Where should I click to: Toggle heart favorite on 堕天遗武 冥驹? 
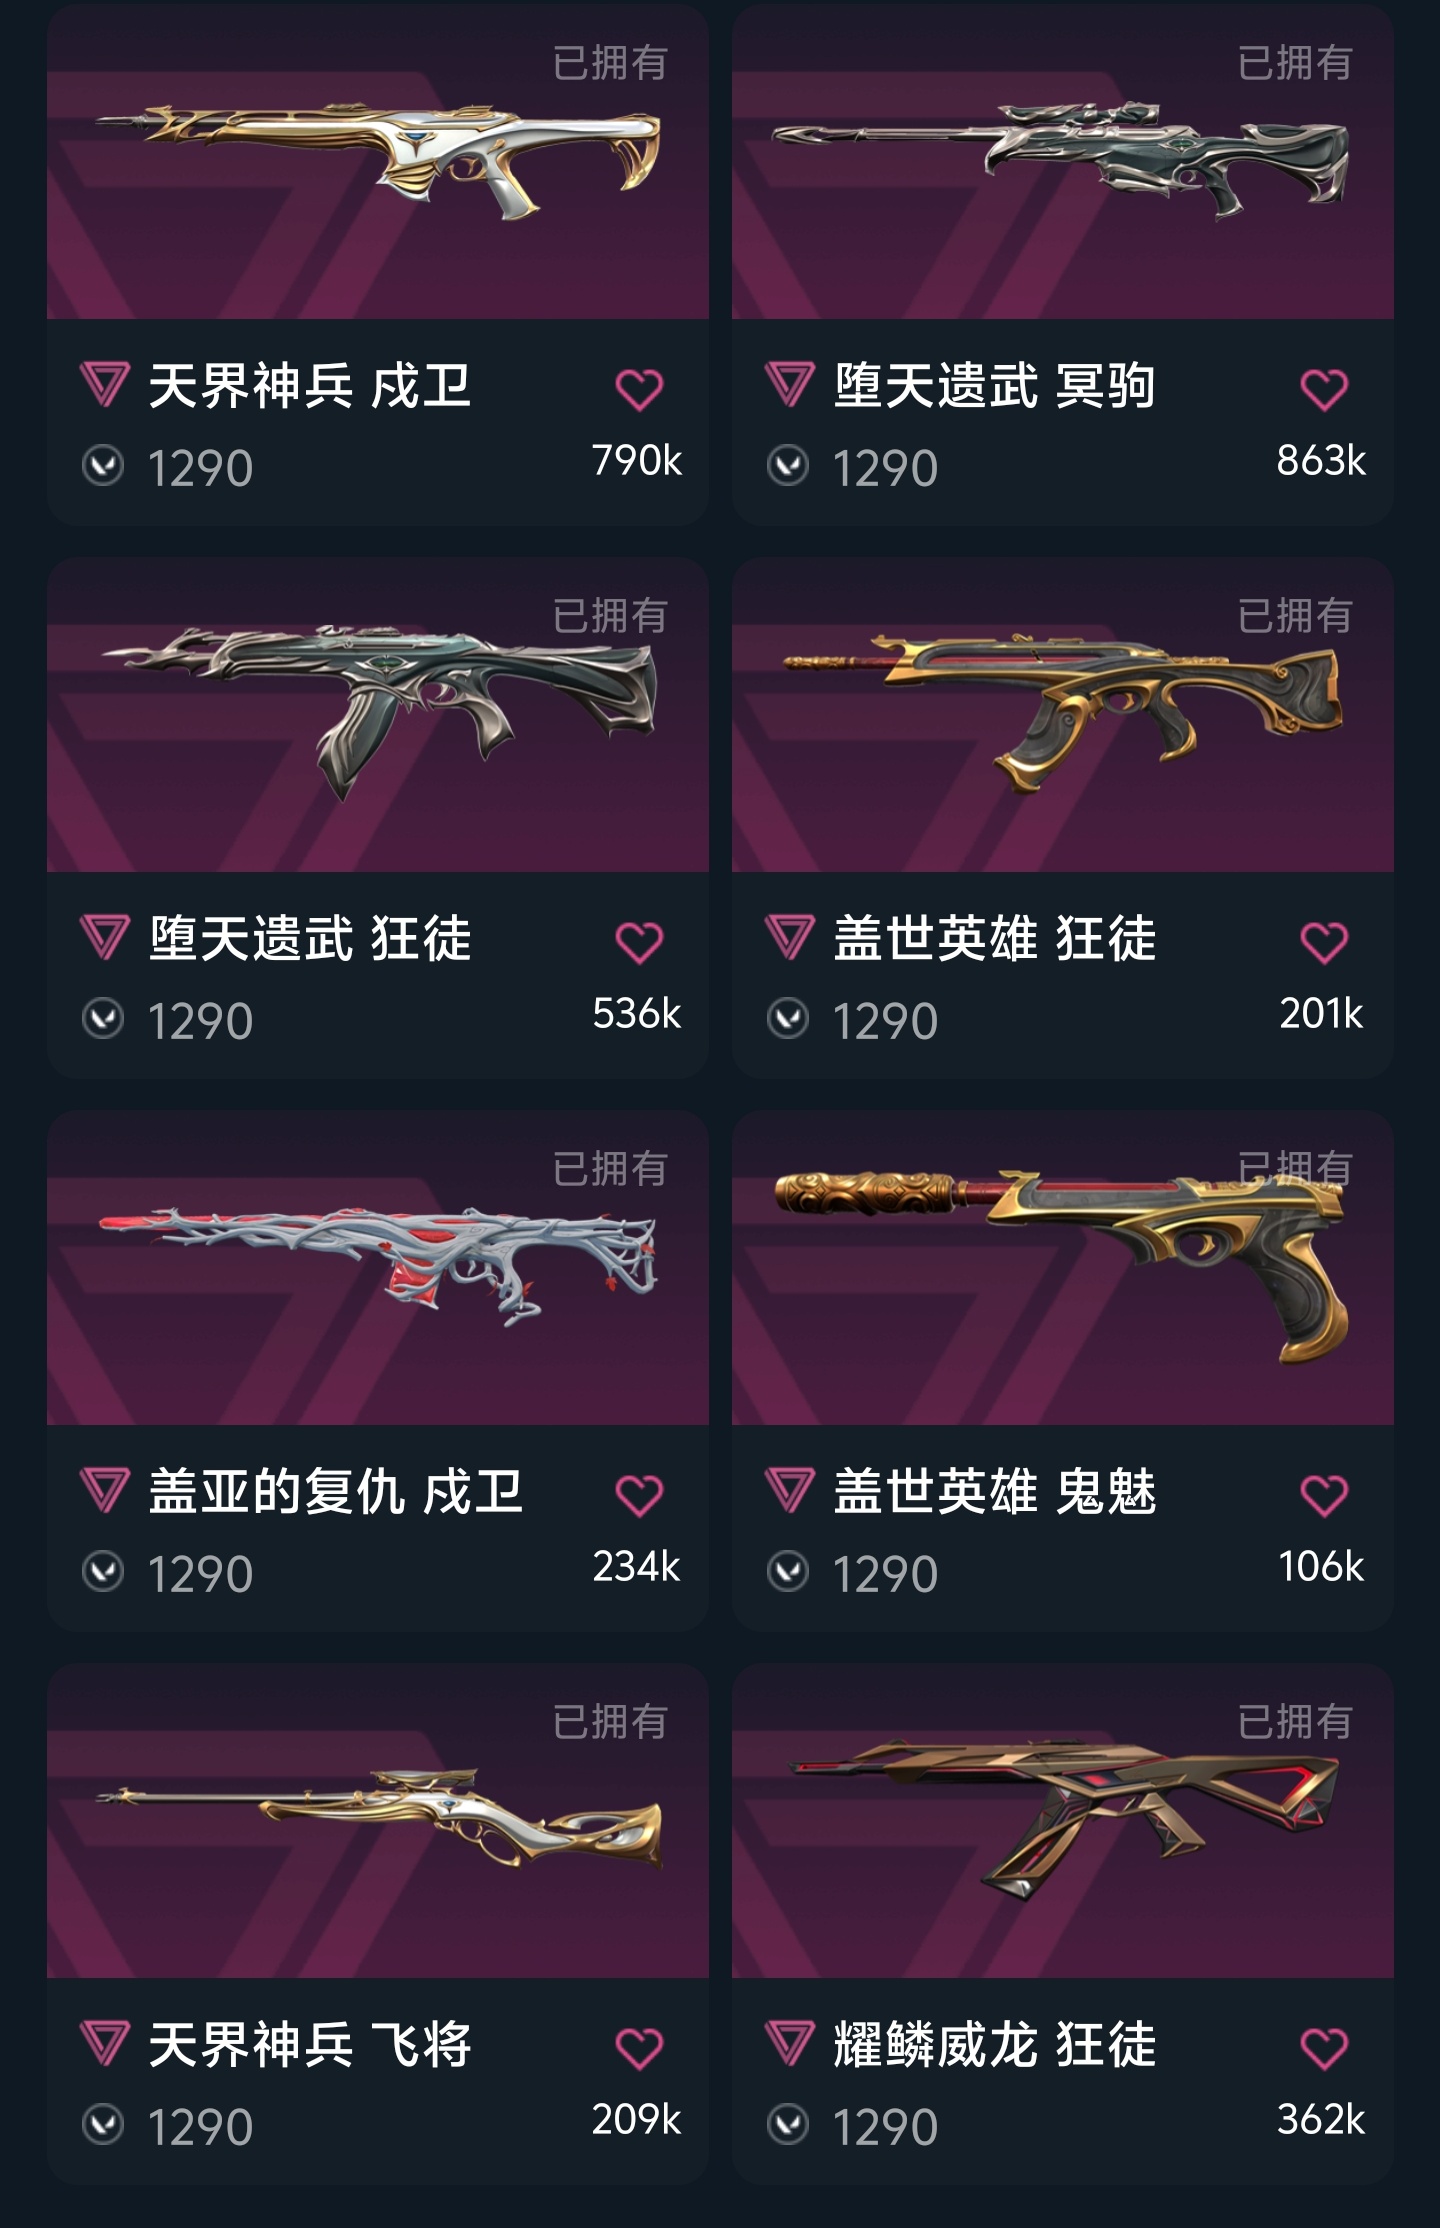[x=1324, y=390]
